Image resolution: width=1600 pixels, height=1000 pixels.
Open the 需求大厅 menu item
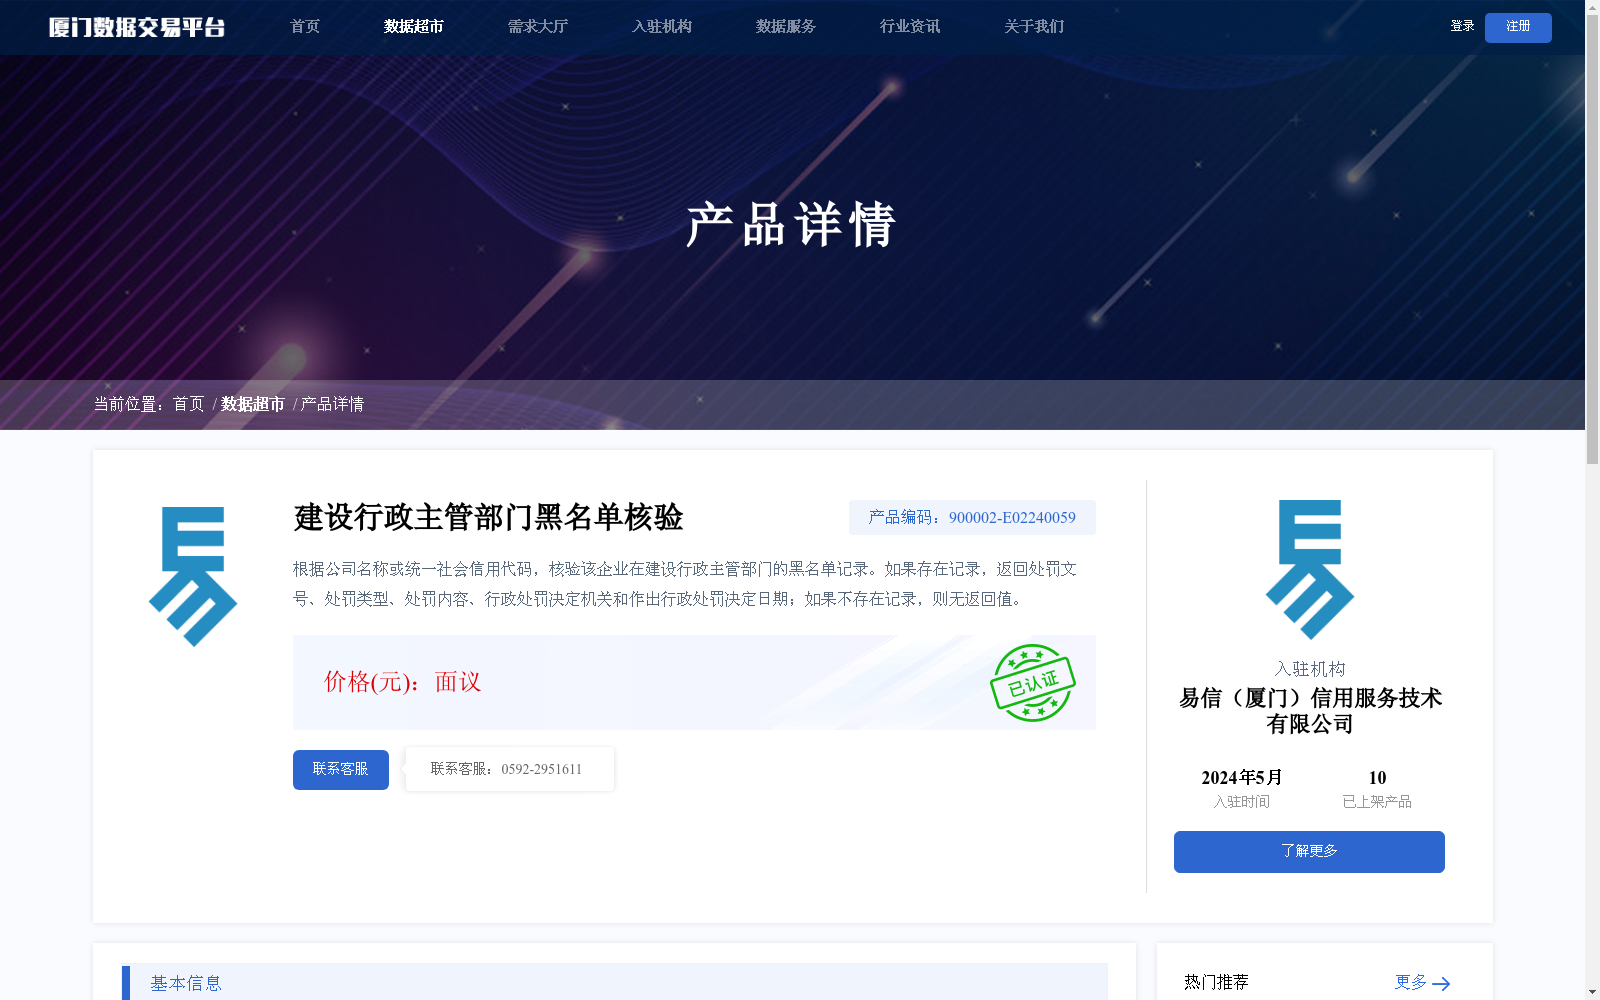[x=538, y=27]
